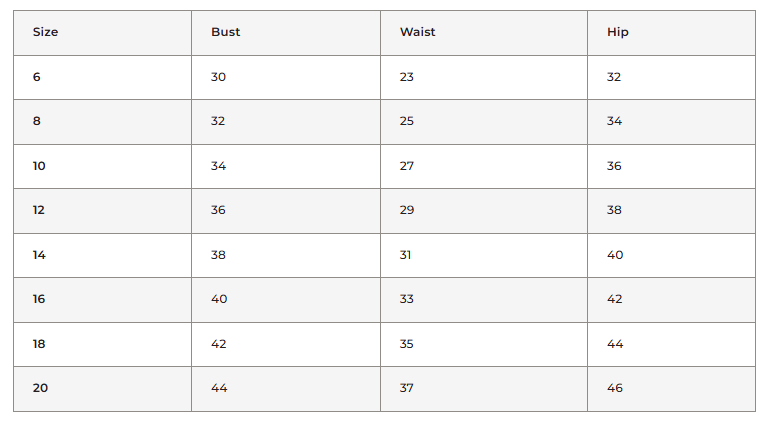This screenshot has width=761, height=422.
Task: Select bust value 38 for size 14
Action: (218, 255)
